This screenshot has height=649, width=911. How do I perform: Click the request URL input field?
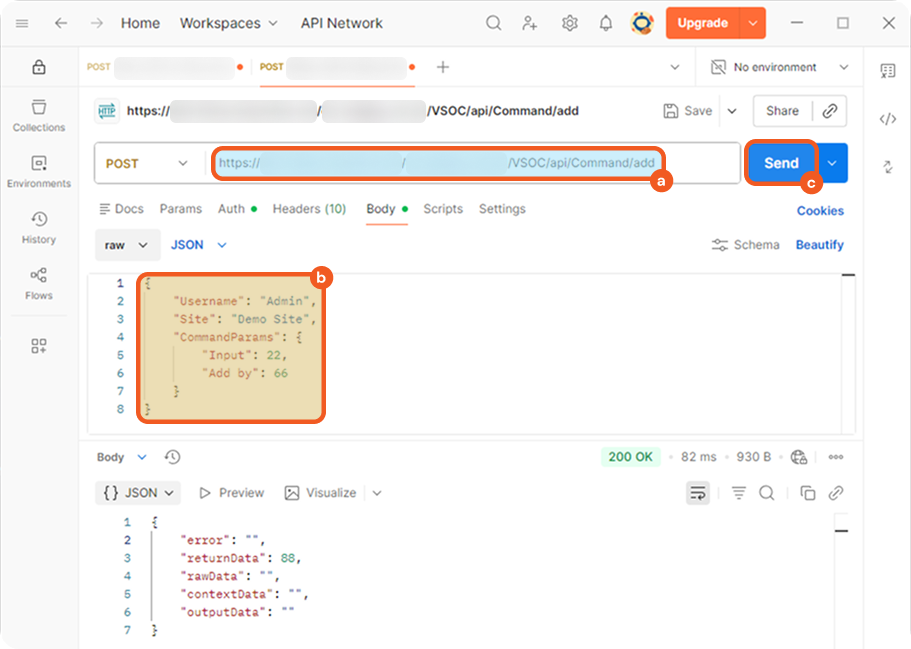[437, 163]
